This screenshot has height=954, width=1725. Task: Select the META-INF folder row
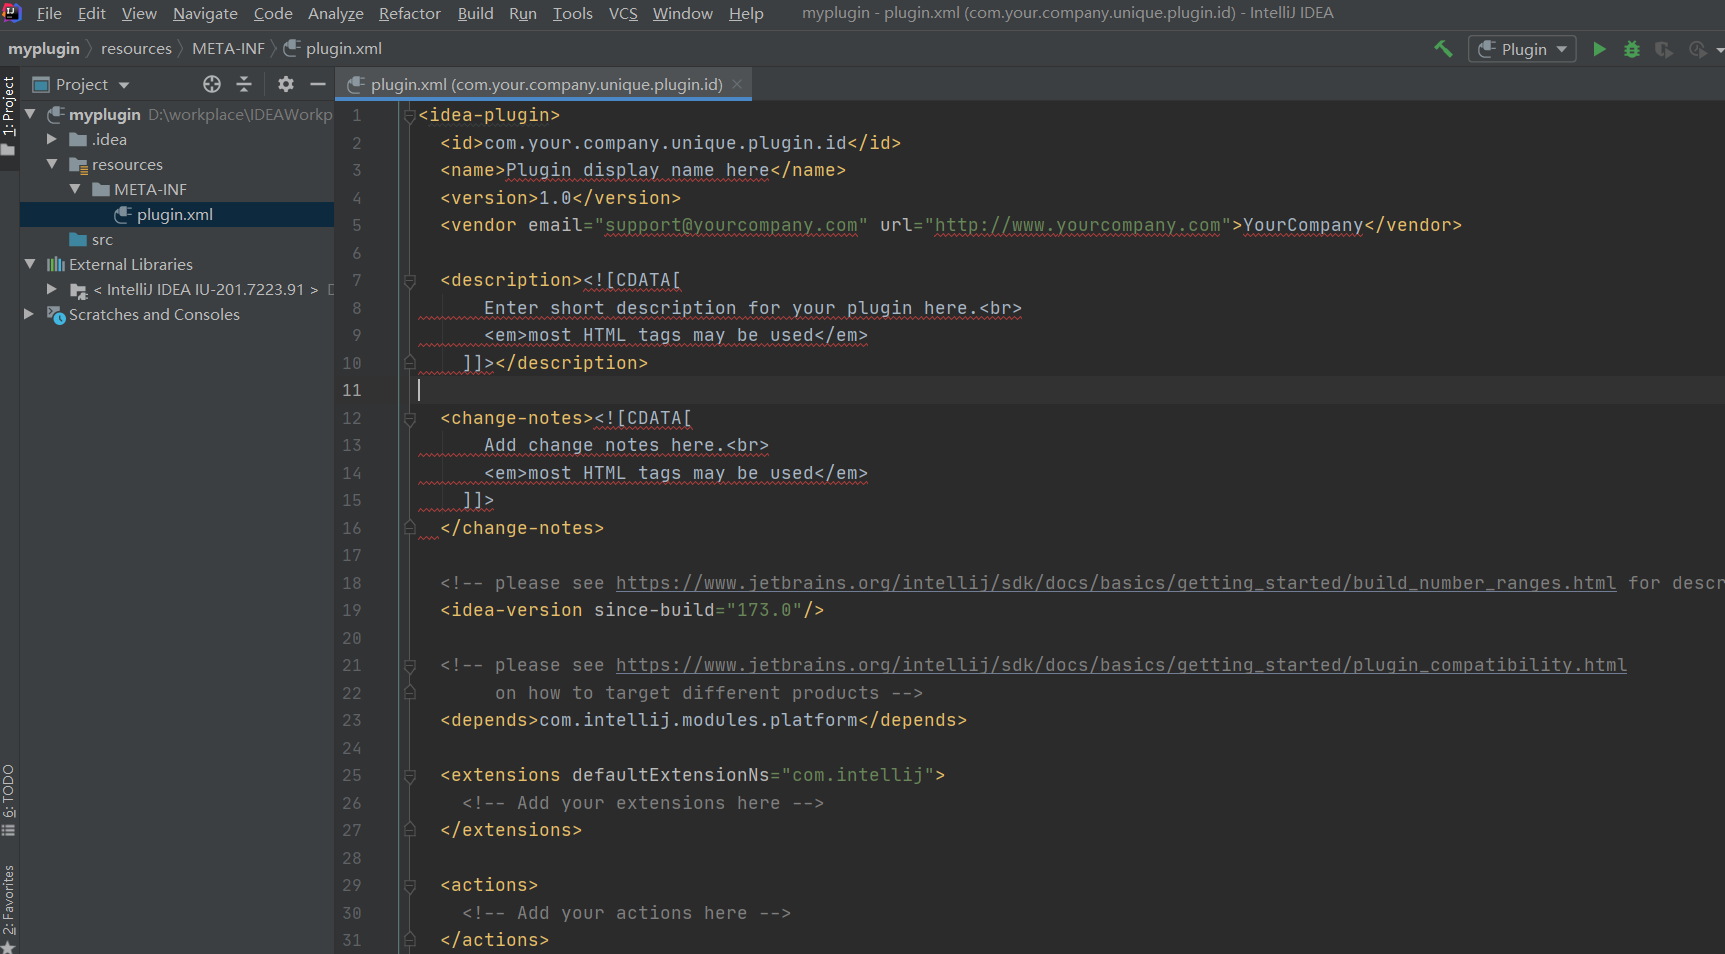coord(177,189)
